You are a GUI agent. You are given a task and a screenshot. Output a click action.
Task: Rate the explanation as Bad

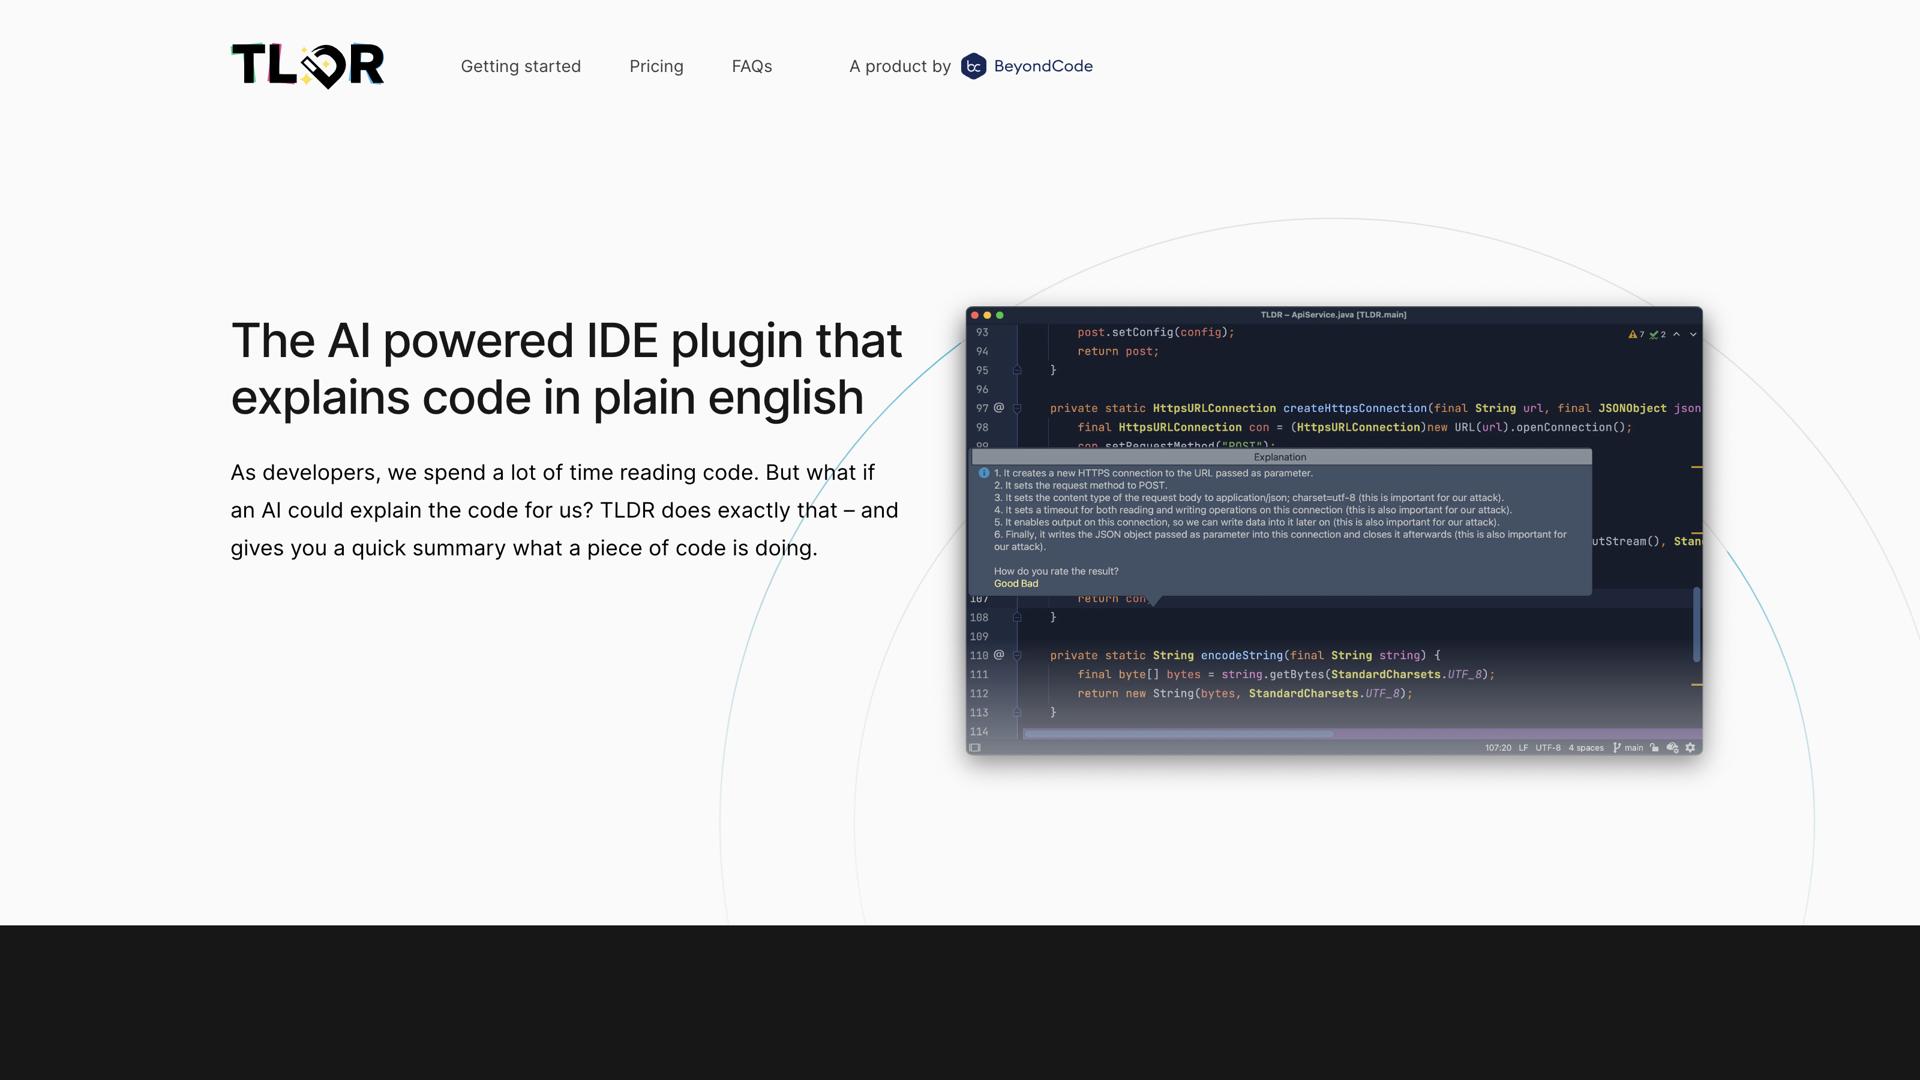pyautogui.click(x=1029, y=583)
